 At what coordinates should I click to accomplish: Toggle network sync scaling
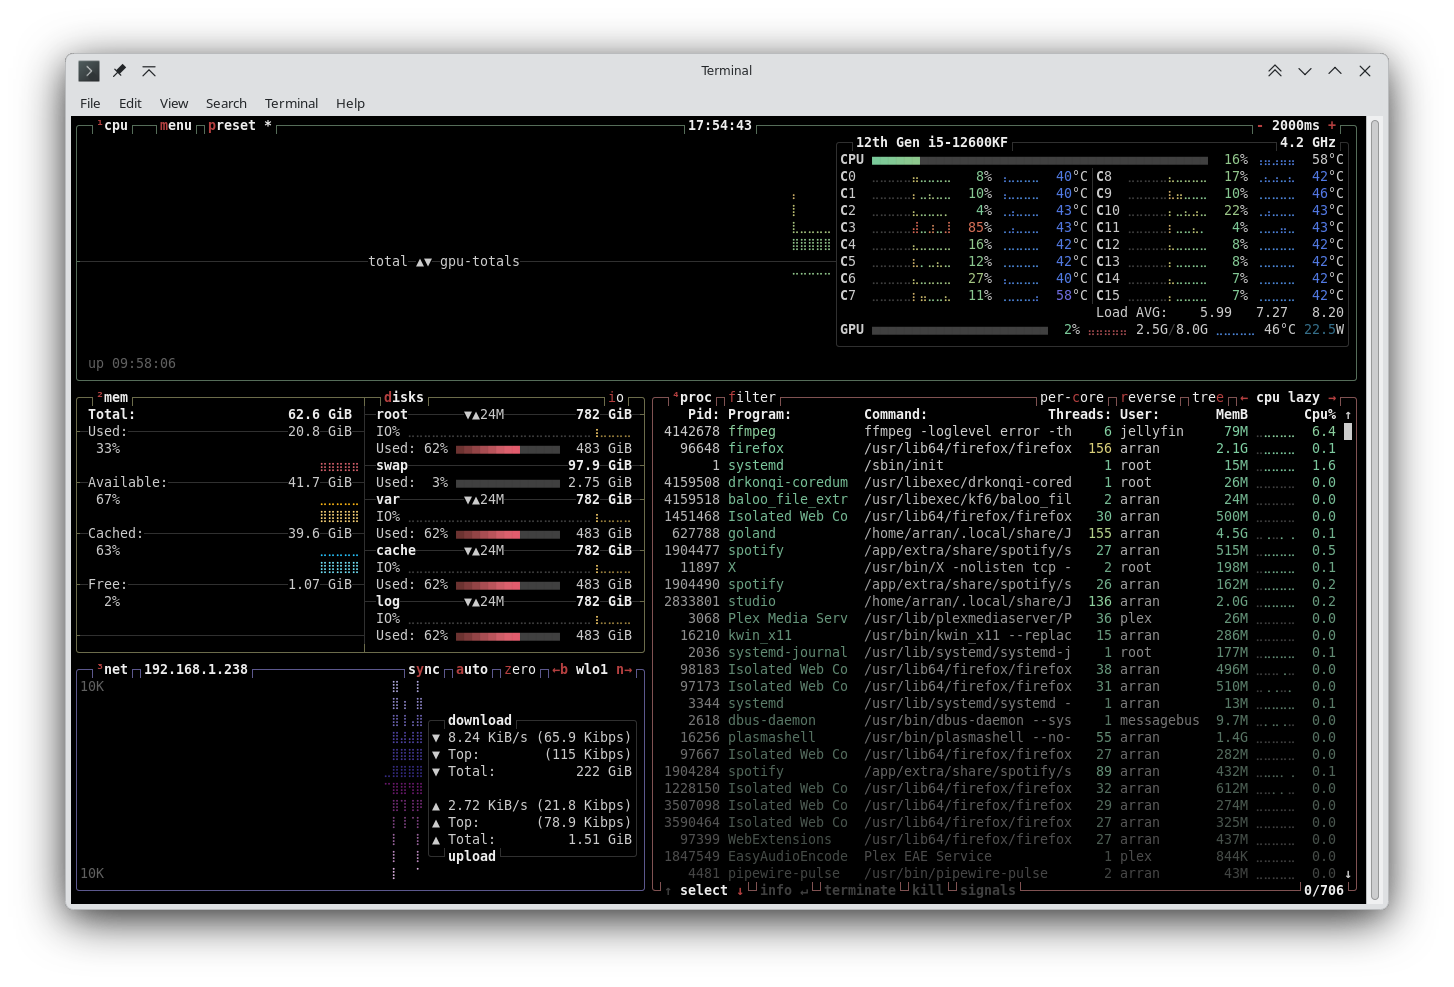click(x=424, y=670)
